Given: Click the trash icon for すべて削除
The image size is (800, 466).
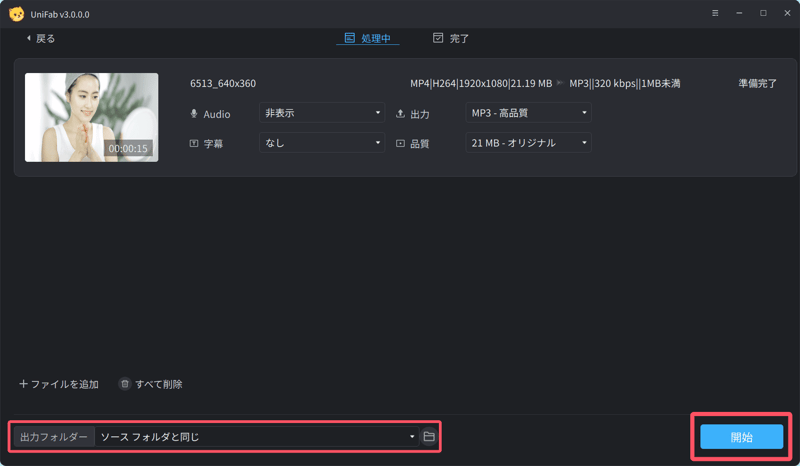Looking at the screenshot, I should coord(125,384).
